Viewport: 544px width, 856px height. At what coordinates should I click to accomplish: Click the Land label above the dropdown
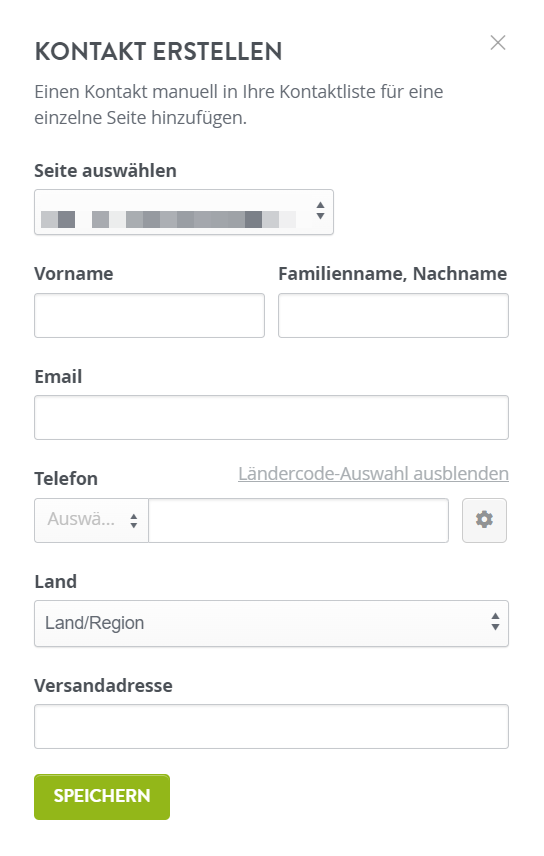tap(56, 581)
